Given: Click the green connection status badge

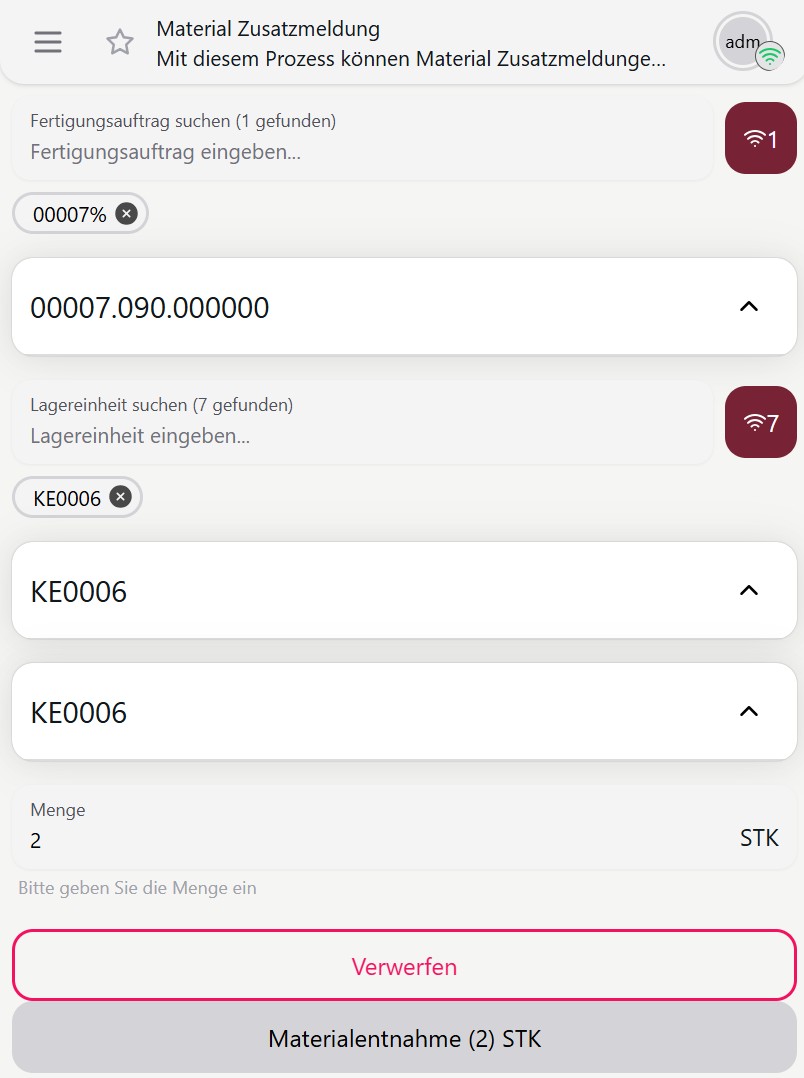Looking at the screenshot, I should coord(769,57).
